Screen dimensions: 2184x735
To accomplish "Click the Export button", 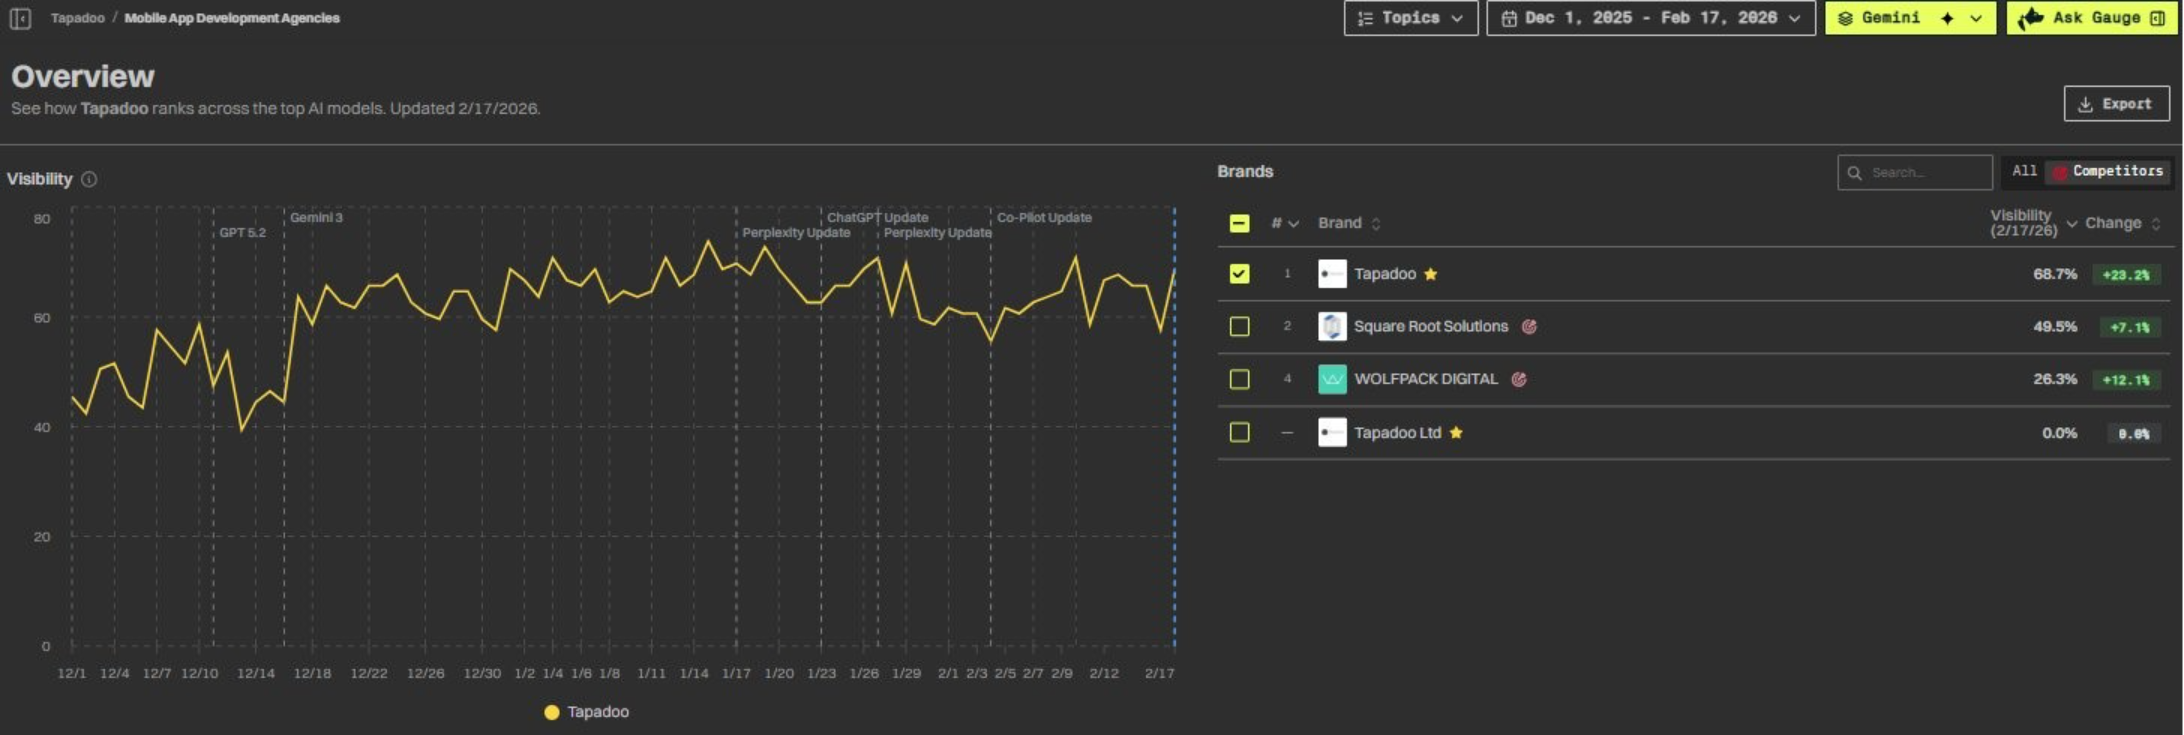I will [2116, 104].
